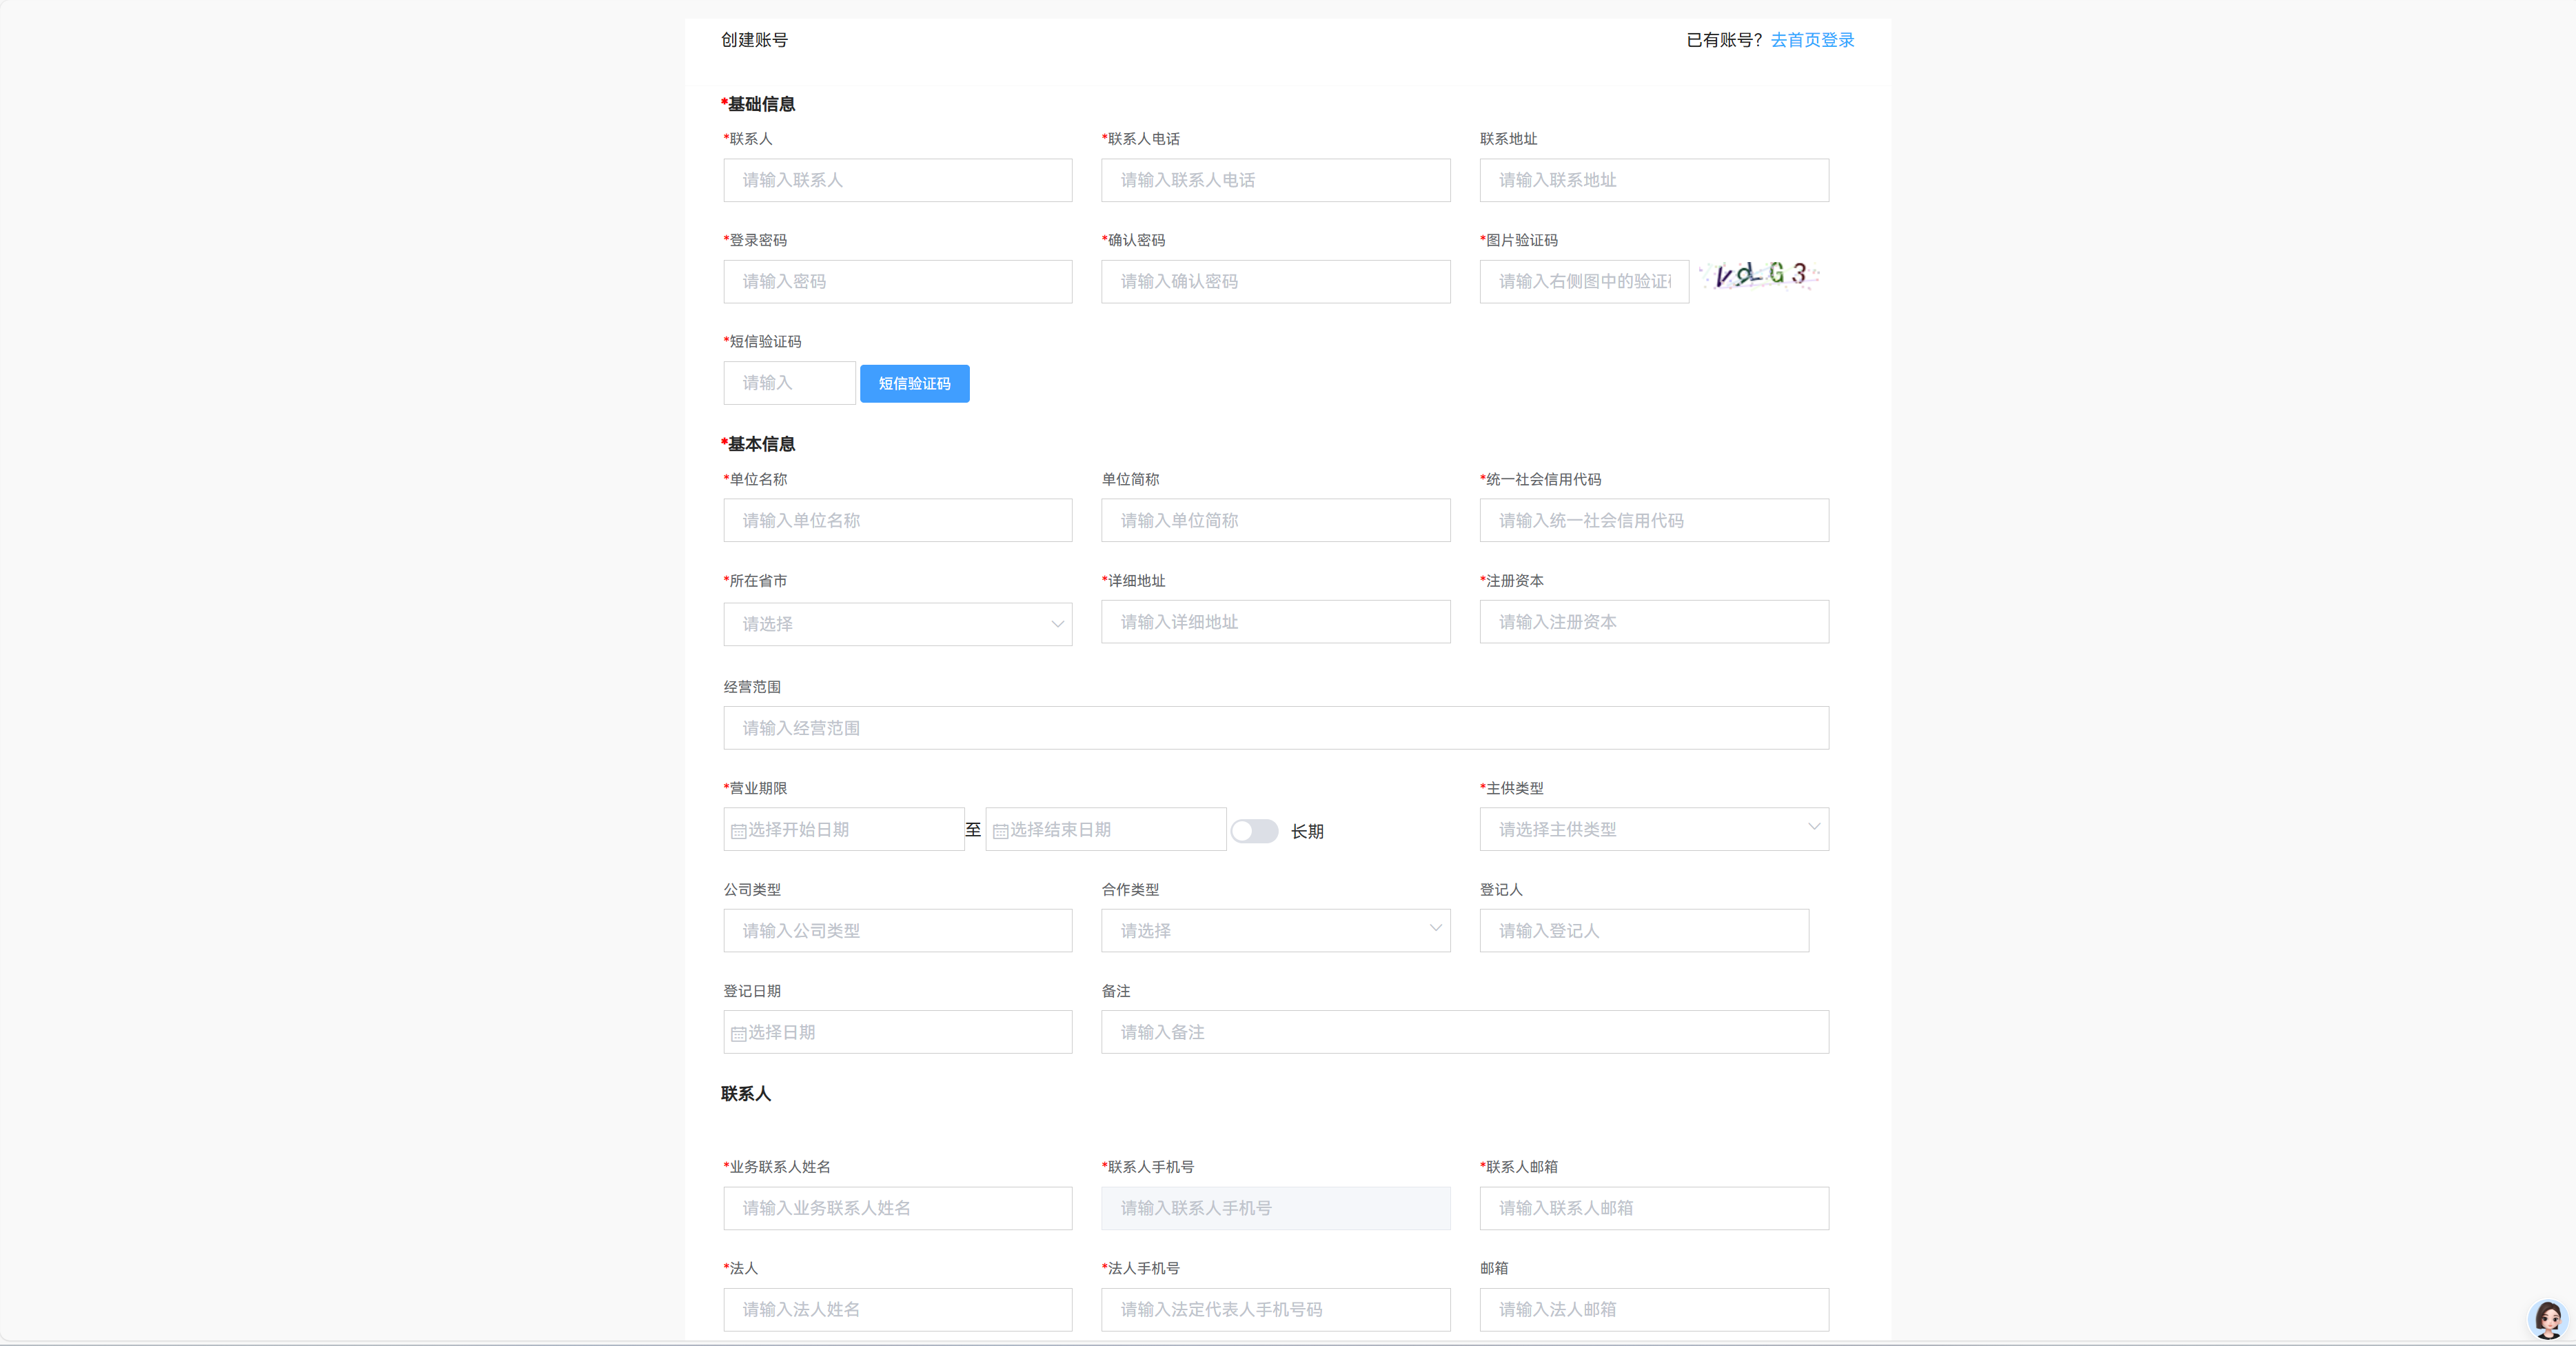Open the customer service avatar icon
Screen dimensions: 2576x1346
point(2547,1319)
